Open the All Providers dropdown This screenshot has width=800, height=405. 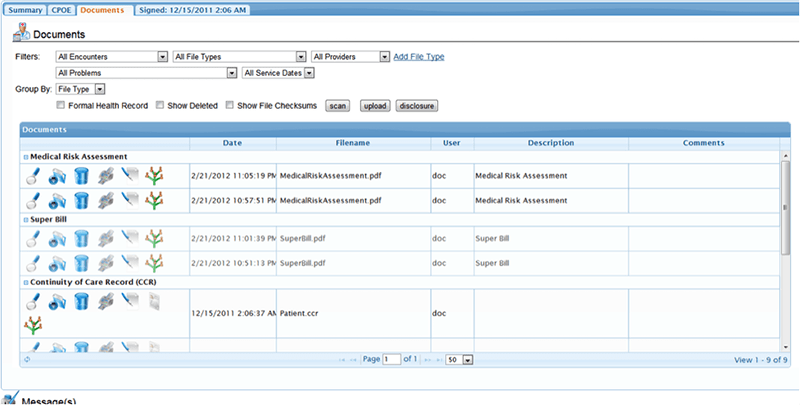(351, 57)
